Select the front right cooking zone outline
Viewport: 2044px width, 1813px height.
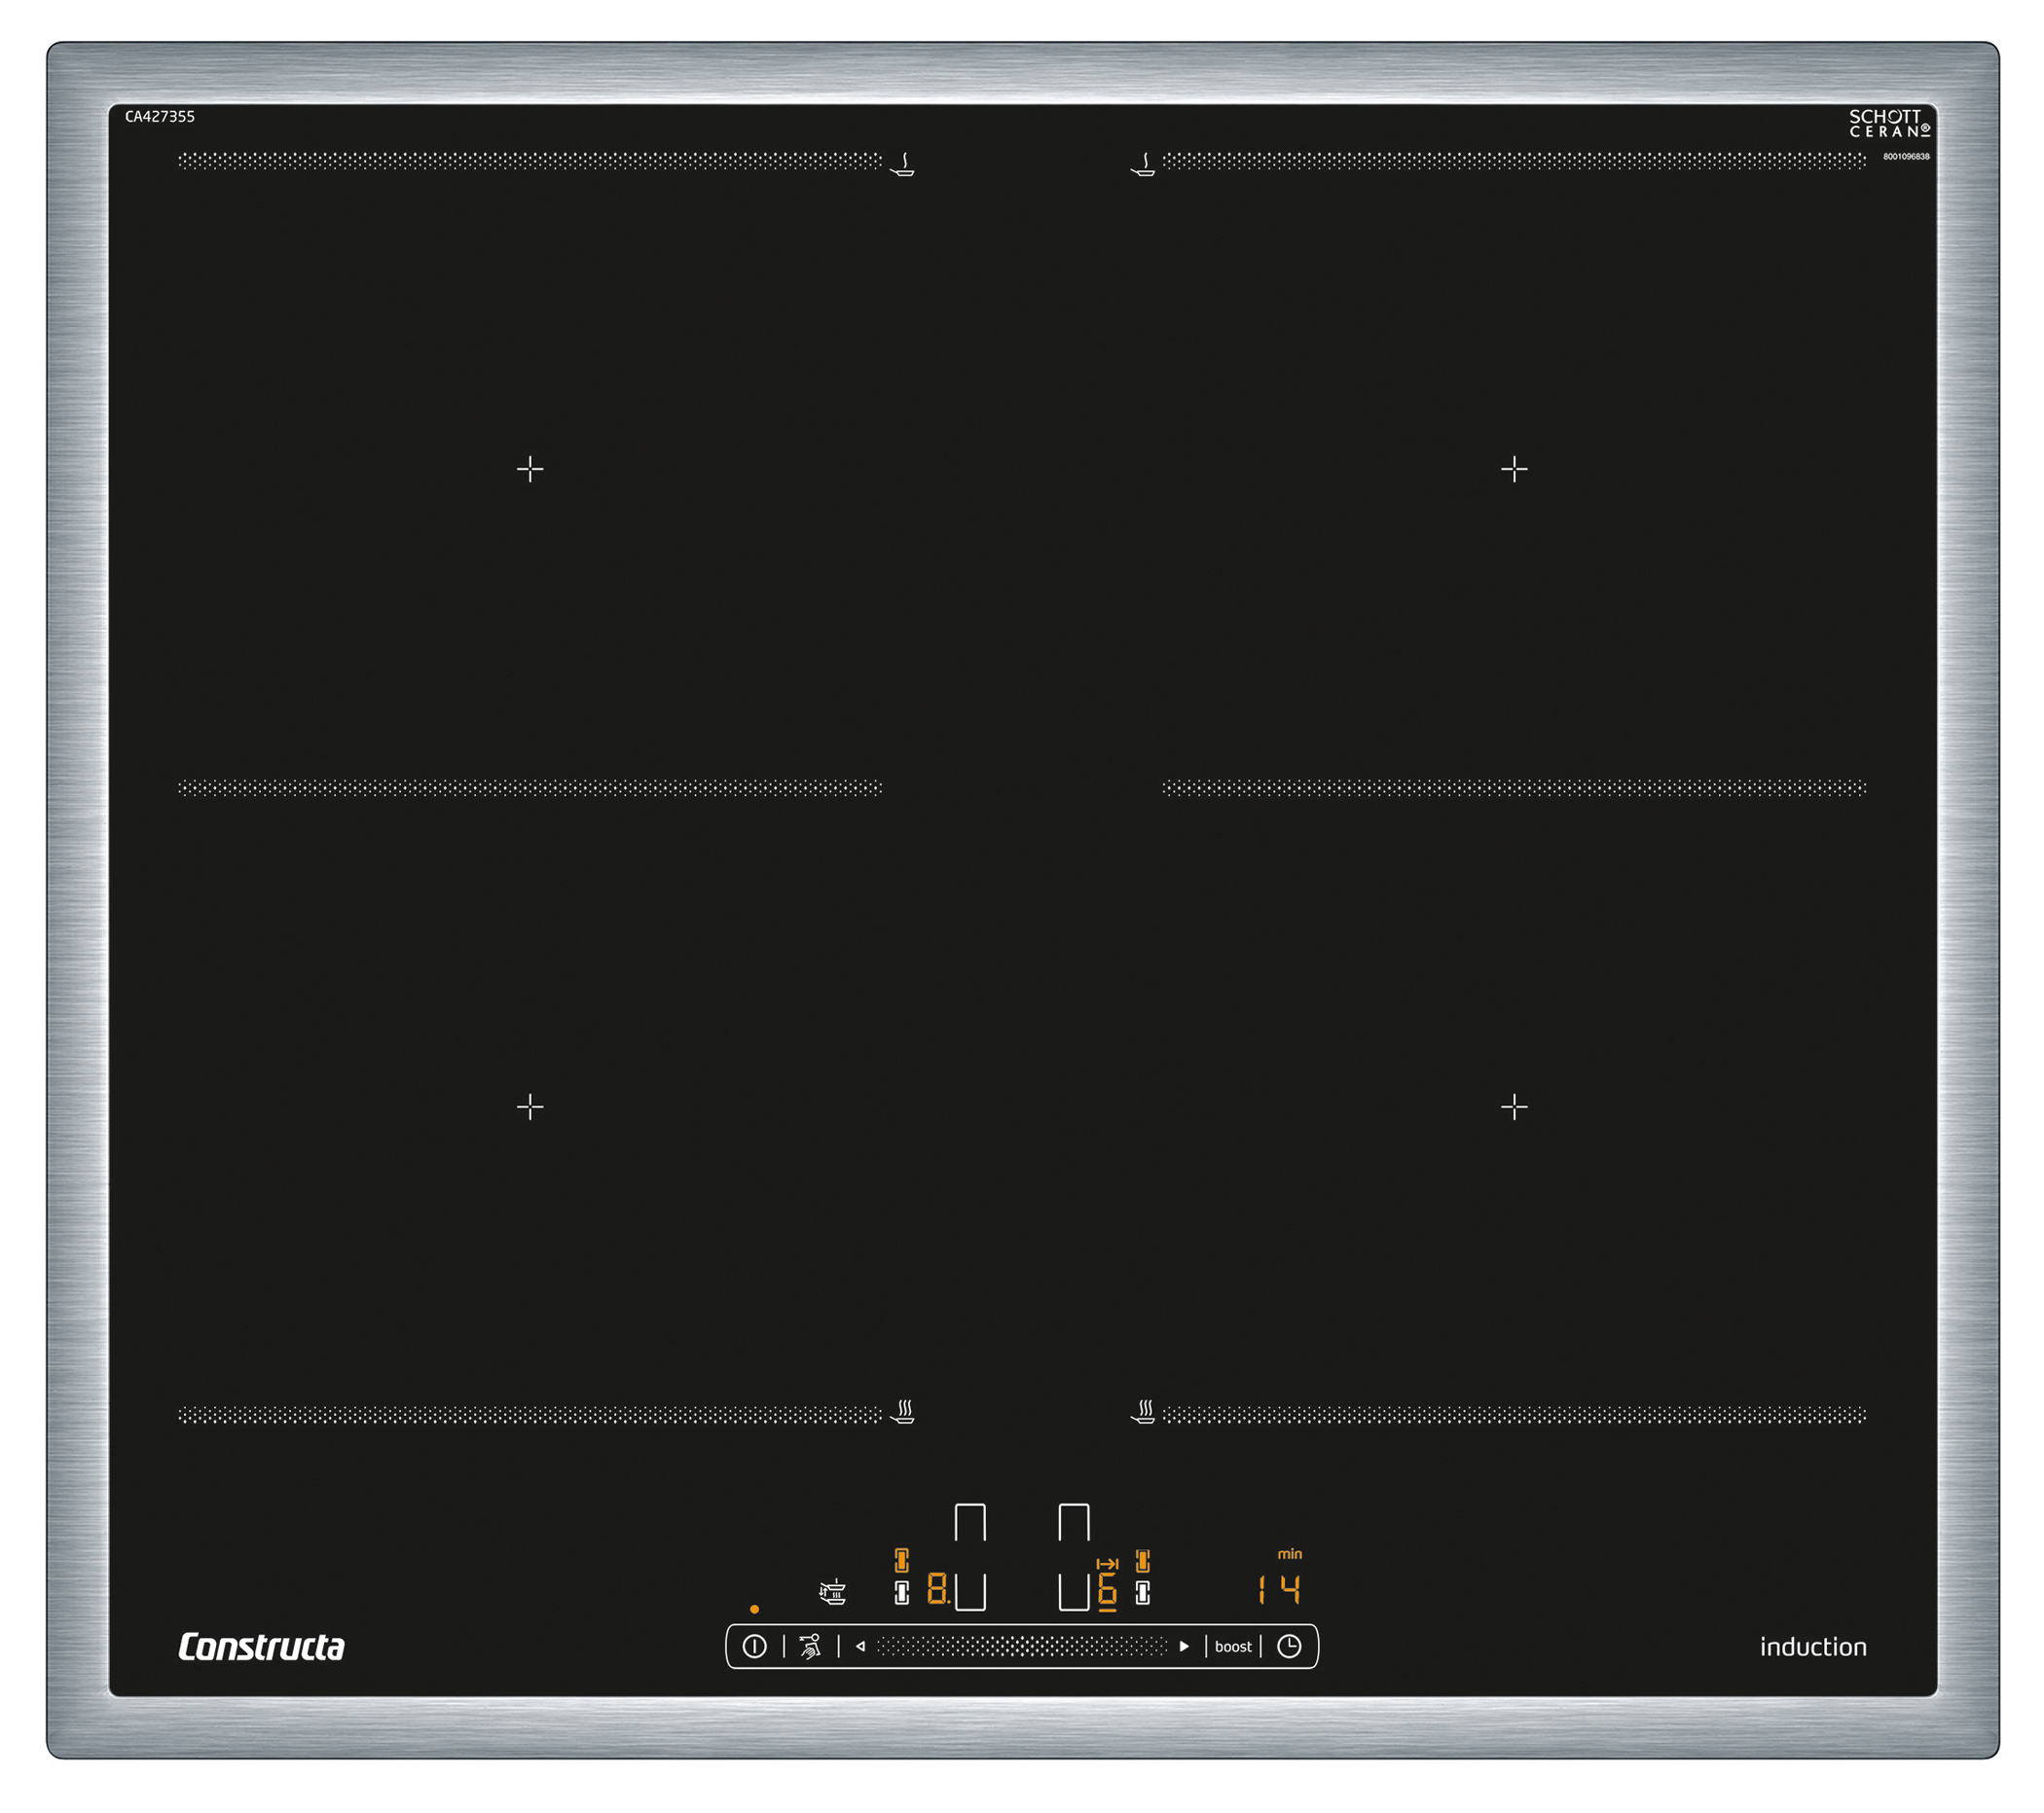[1073, 1591]
